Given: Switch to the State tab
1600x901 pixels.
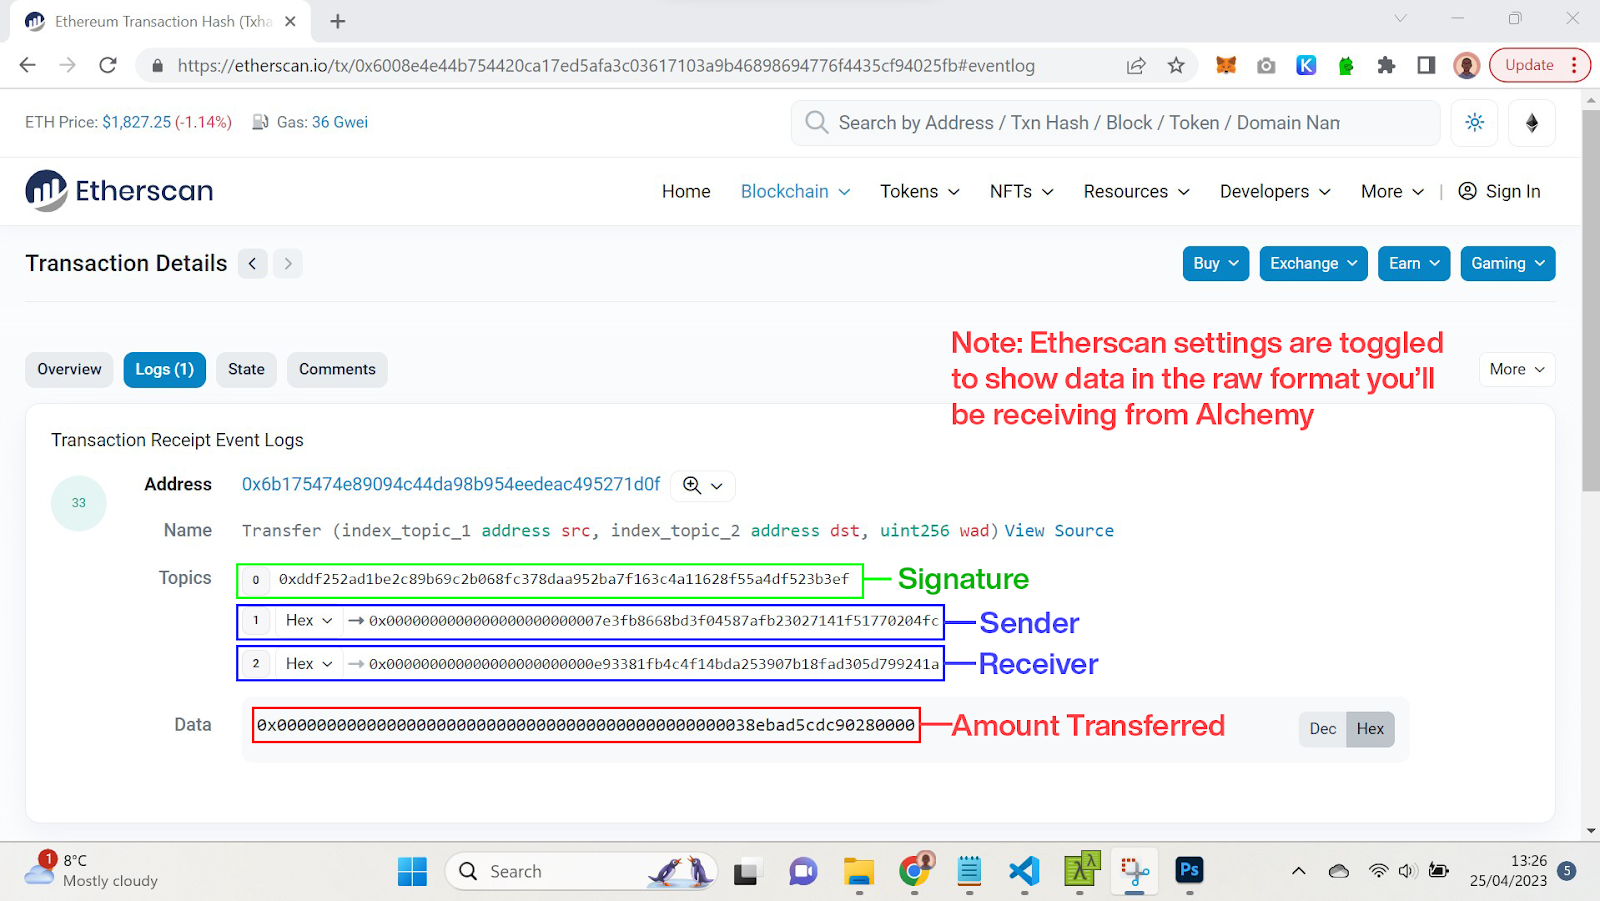Looking at the screenshot, I should coord(246,370).
